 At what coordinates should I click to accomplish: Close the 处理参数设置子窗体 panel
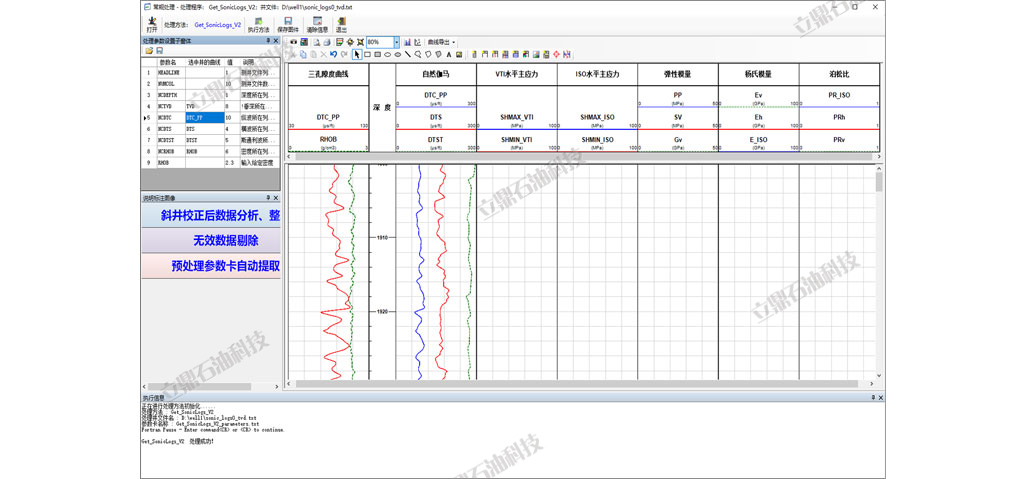pyautogui.click(x=276, y=41)
